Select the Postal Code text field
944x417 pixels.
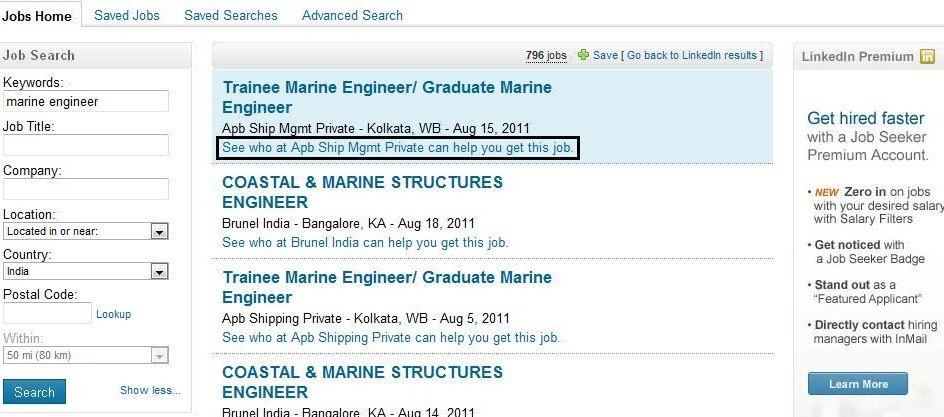pos(47,313)
